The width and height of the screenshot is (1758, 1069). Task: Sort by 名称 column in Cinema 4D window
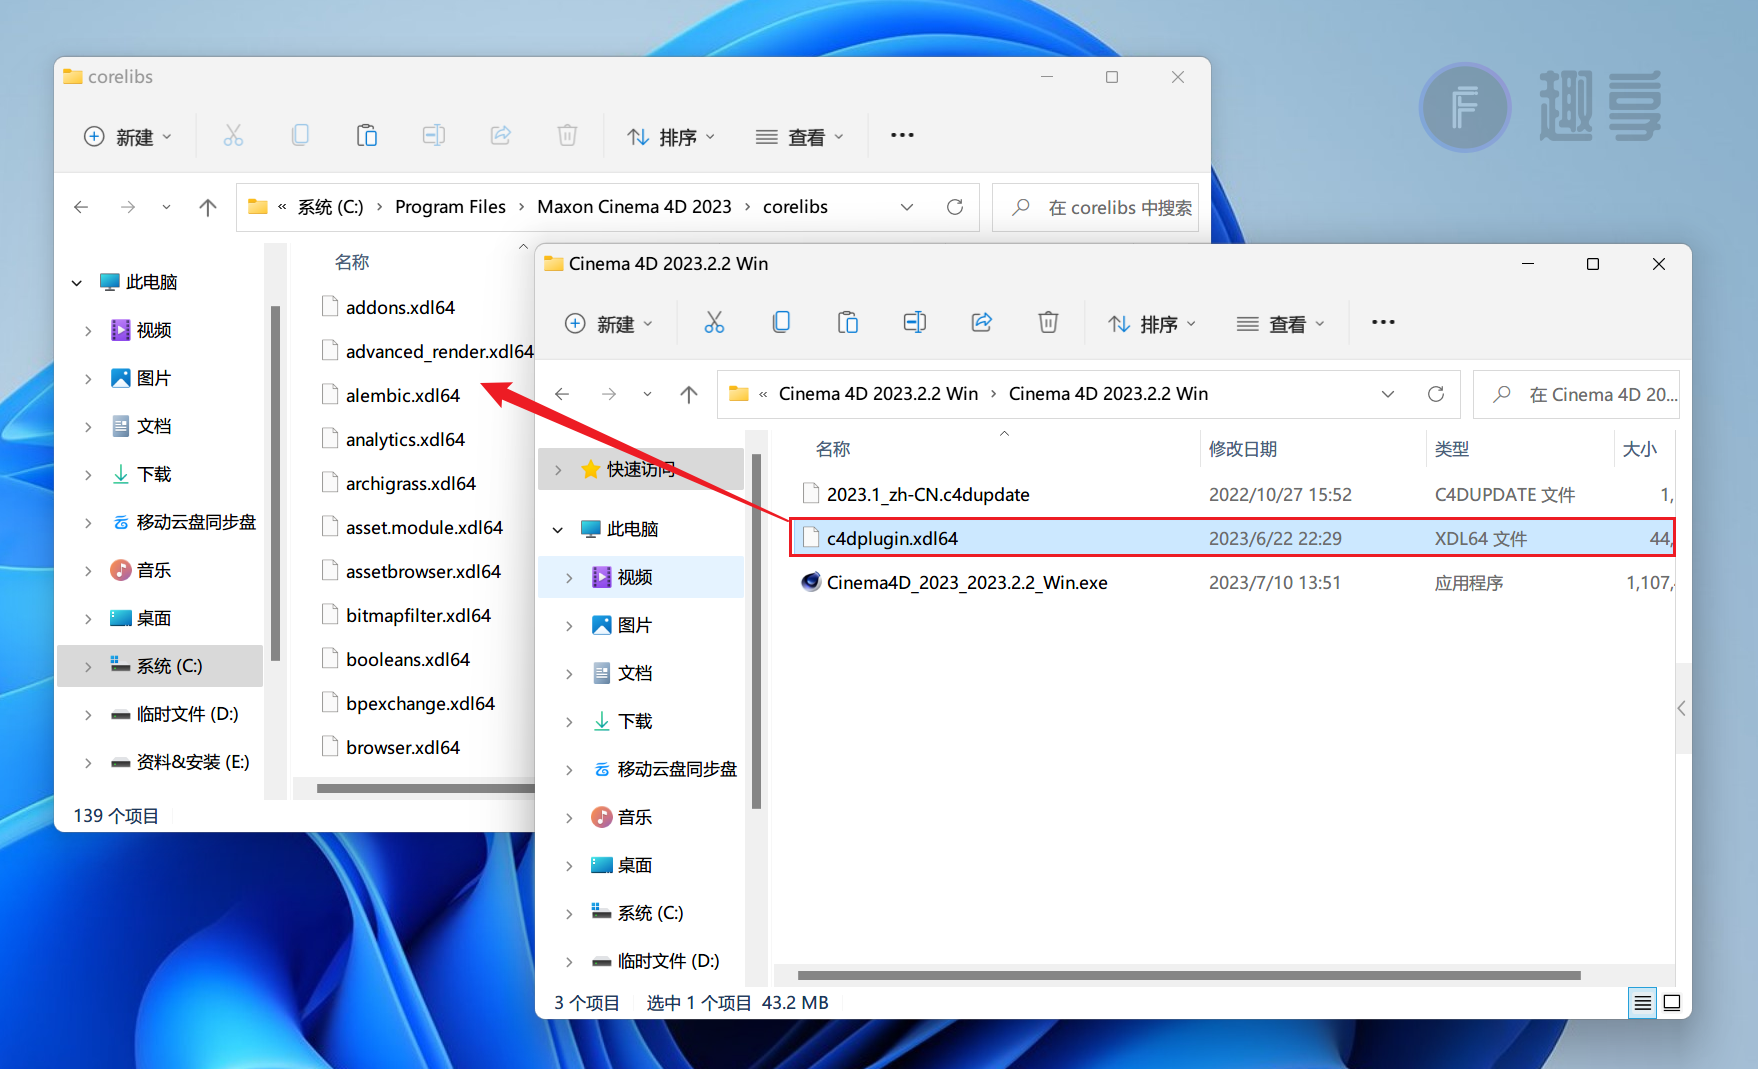pos(833,449)
